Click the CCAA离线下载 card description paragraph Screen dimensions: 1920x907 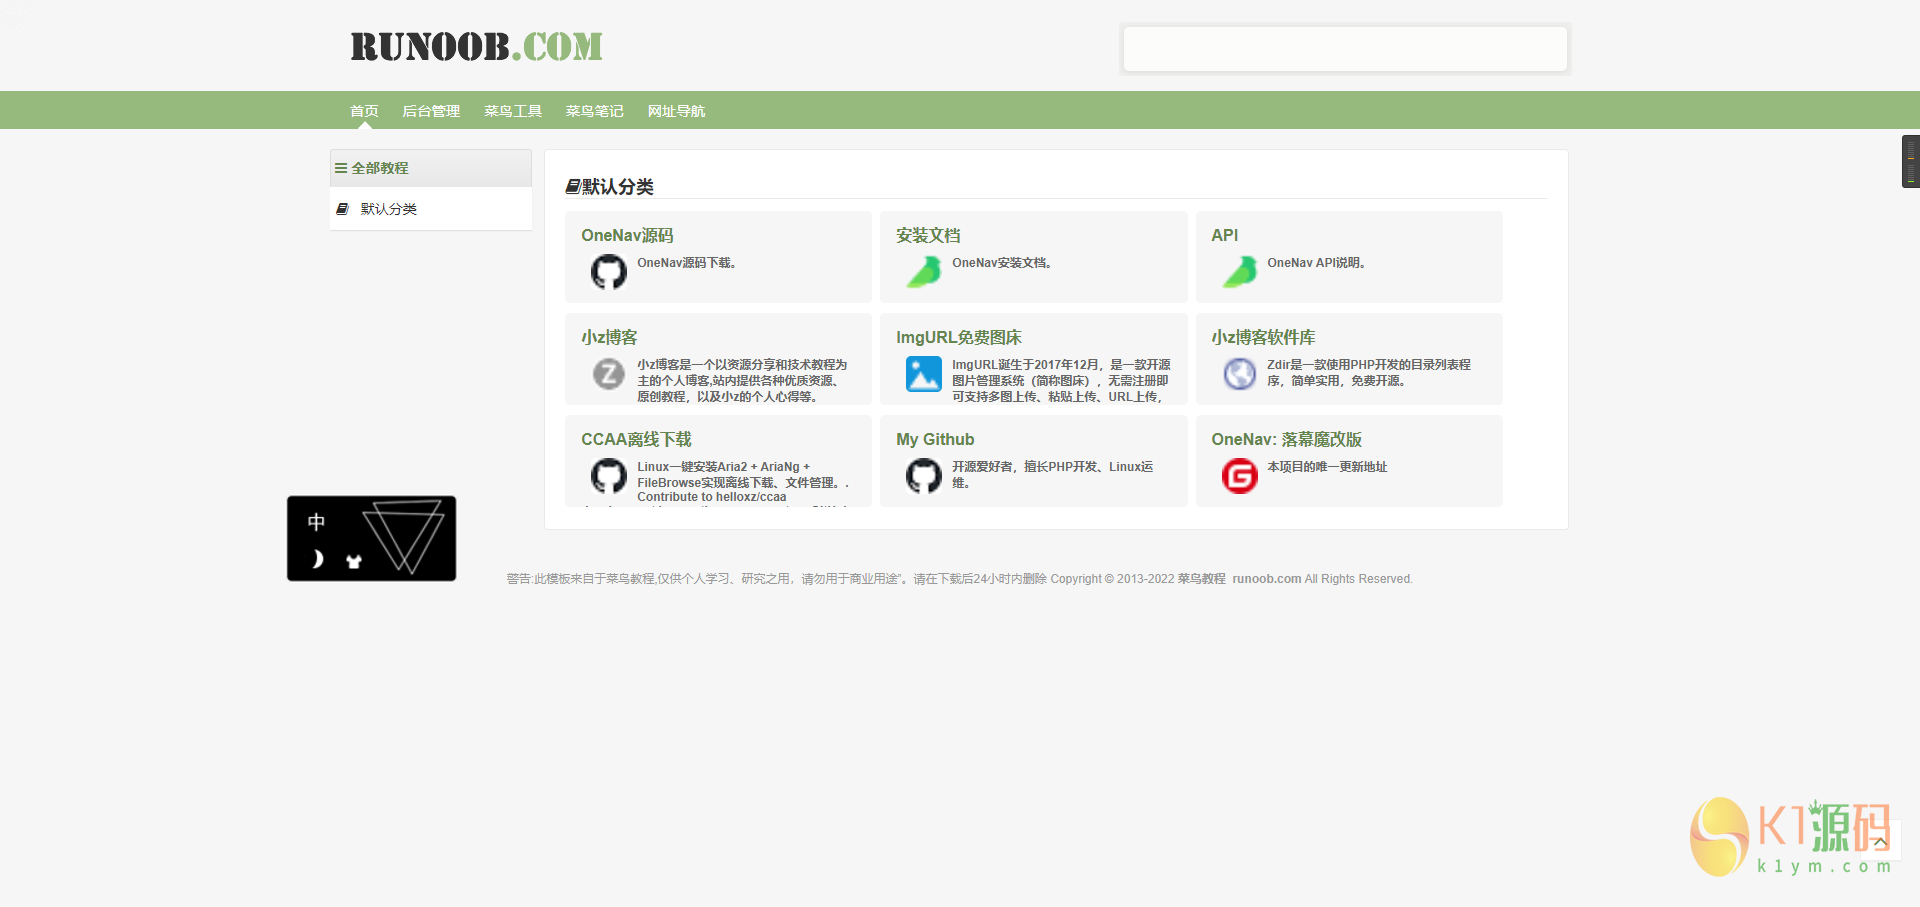pyautogui.click(x=743, y=482)
